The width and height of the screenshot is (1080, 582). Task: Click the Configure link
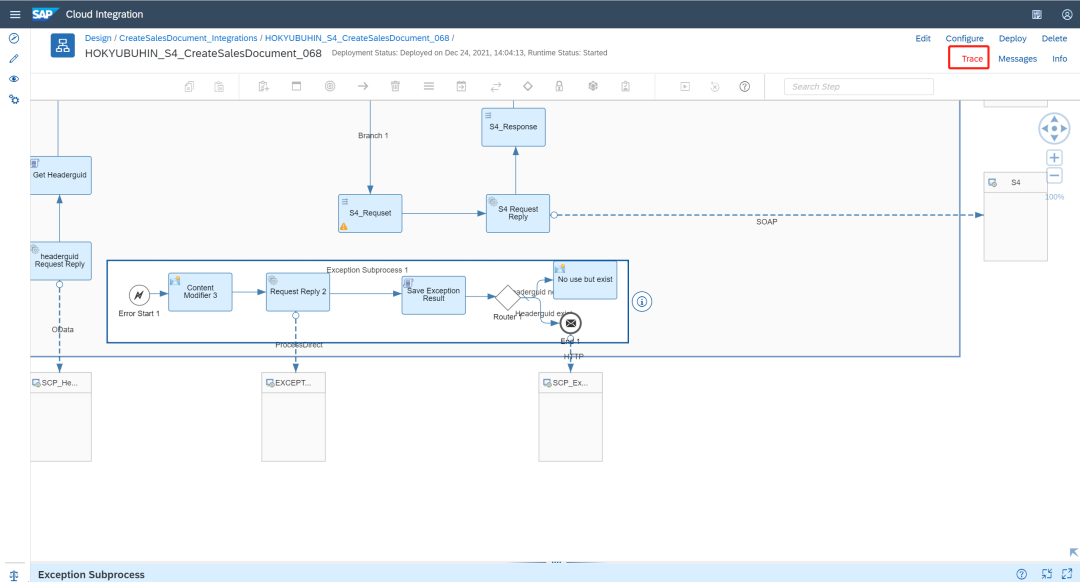coord(964,39)
